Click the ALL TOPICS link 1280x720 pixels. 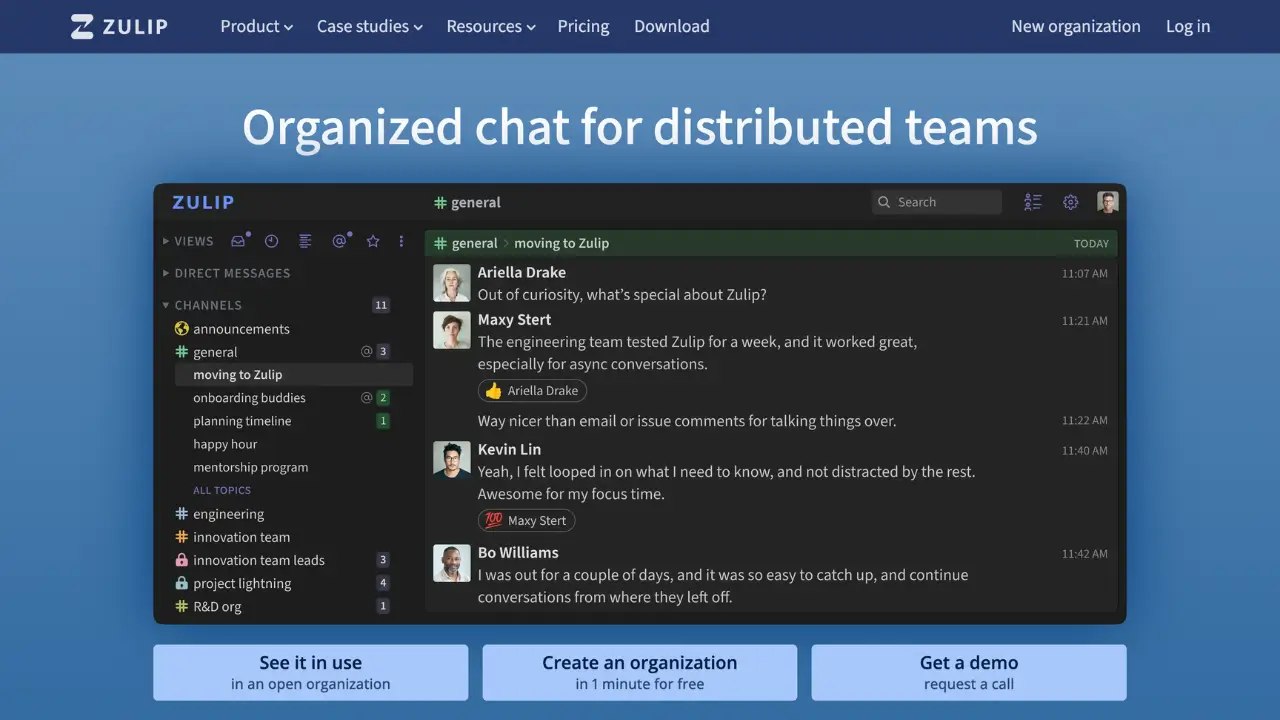pos(222,490)
